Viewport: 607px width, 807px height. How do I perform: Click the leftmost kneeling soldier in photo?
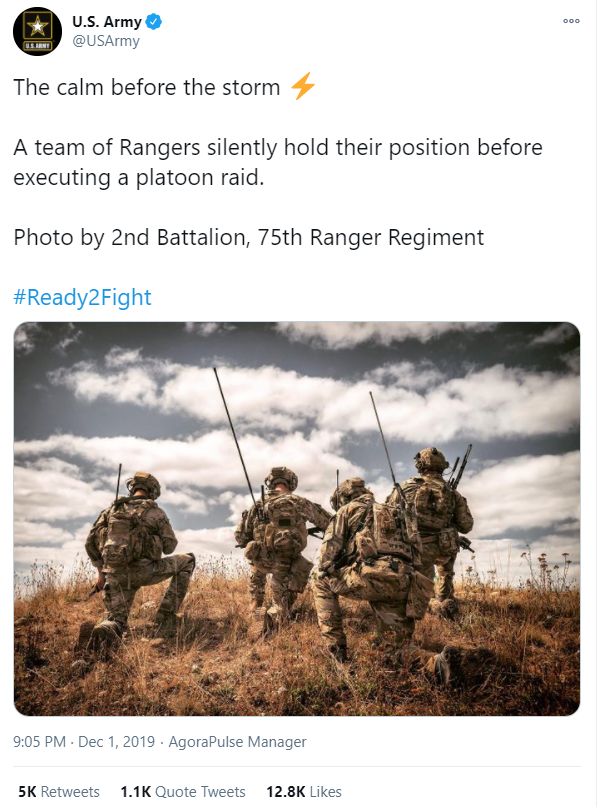[139, 556]
